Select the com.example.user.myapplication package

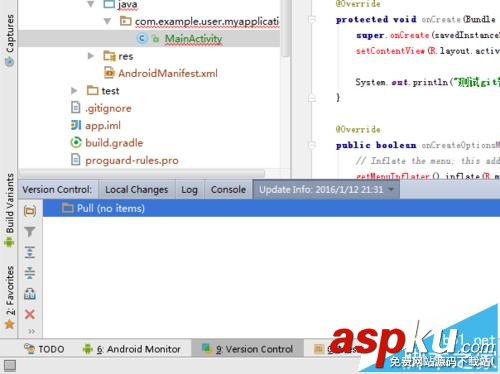click(x=207, y=21)
